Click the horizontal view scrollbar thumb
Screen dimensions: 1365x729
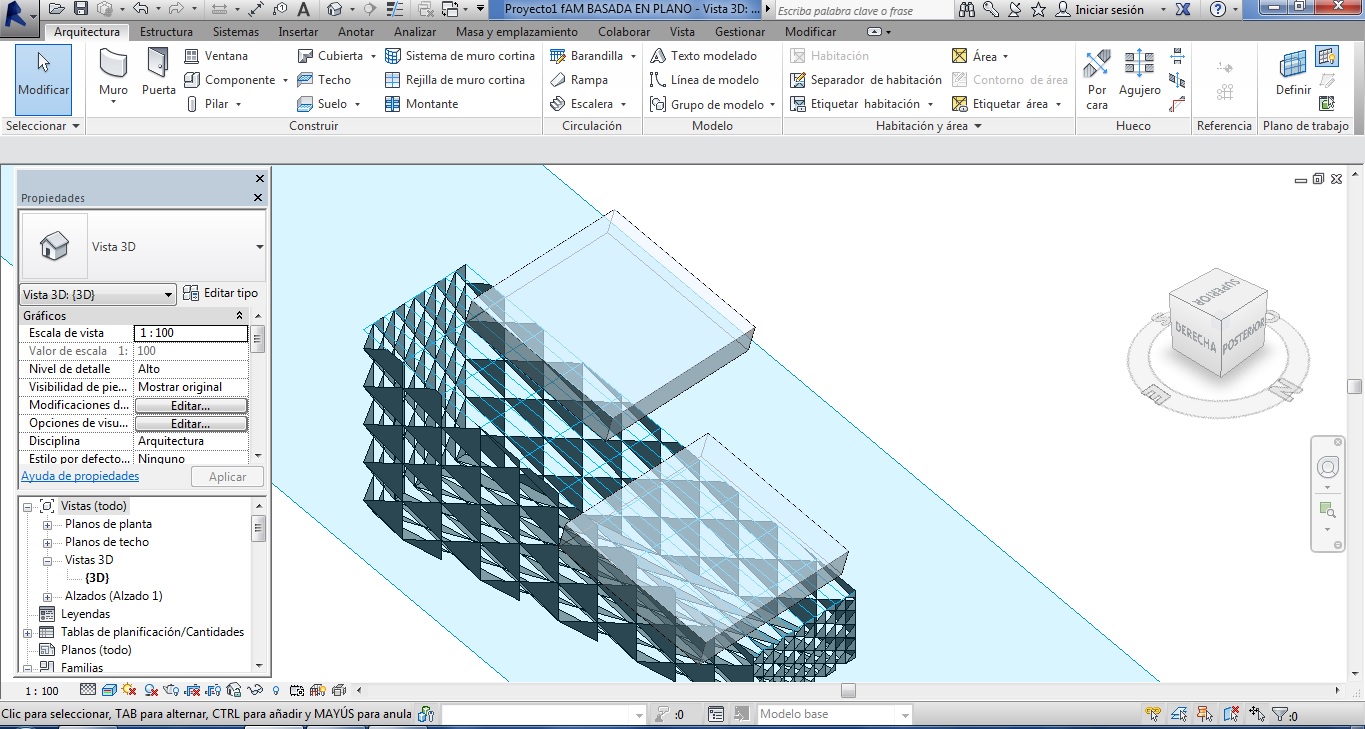point(848,690)
